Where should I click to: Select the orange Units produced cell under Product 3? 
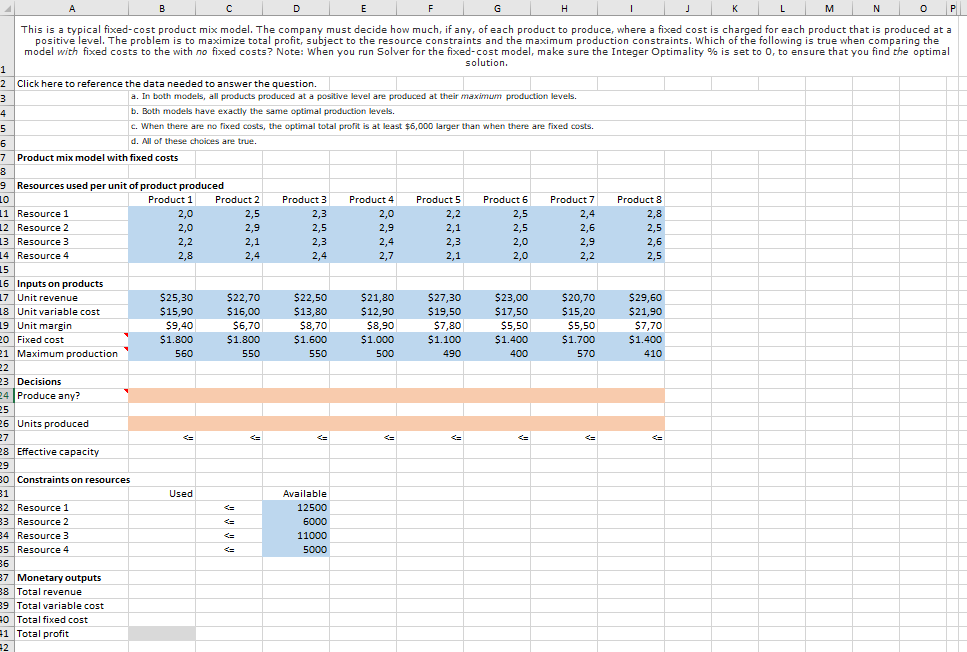(x=294, y=423)
